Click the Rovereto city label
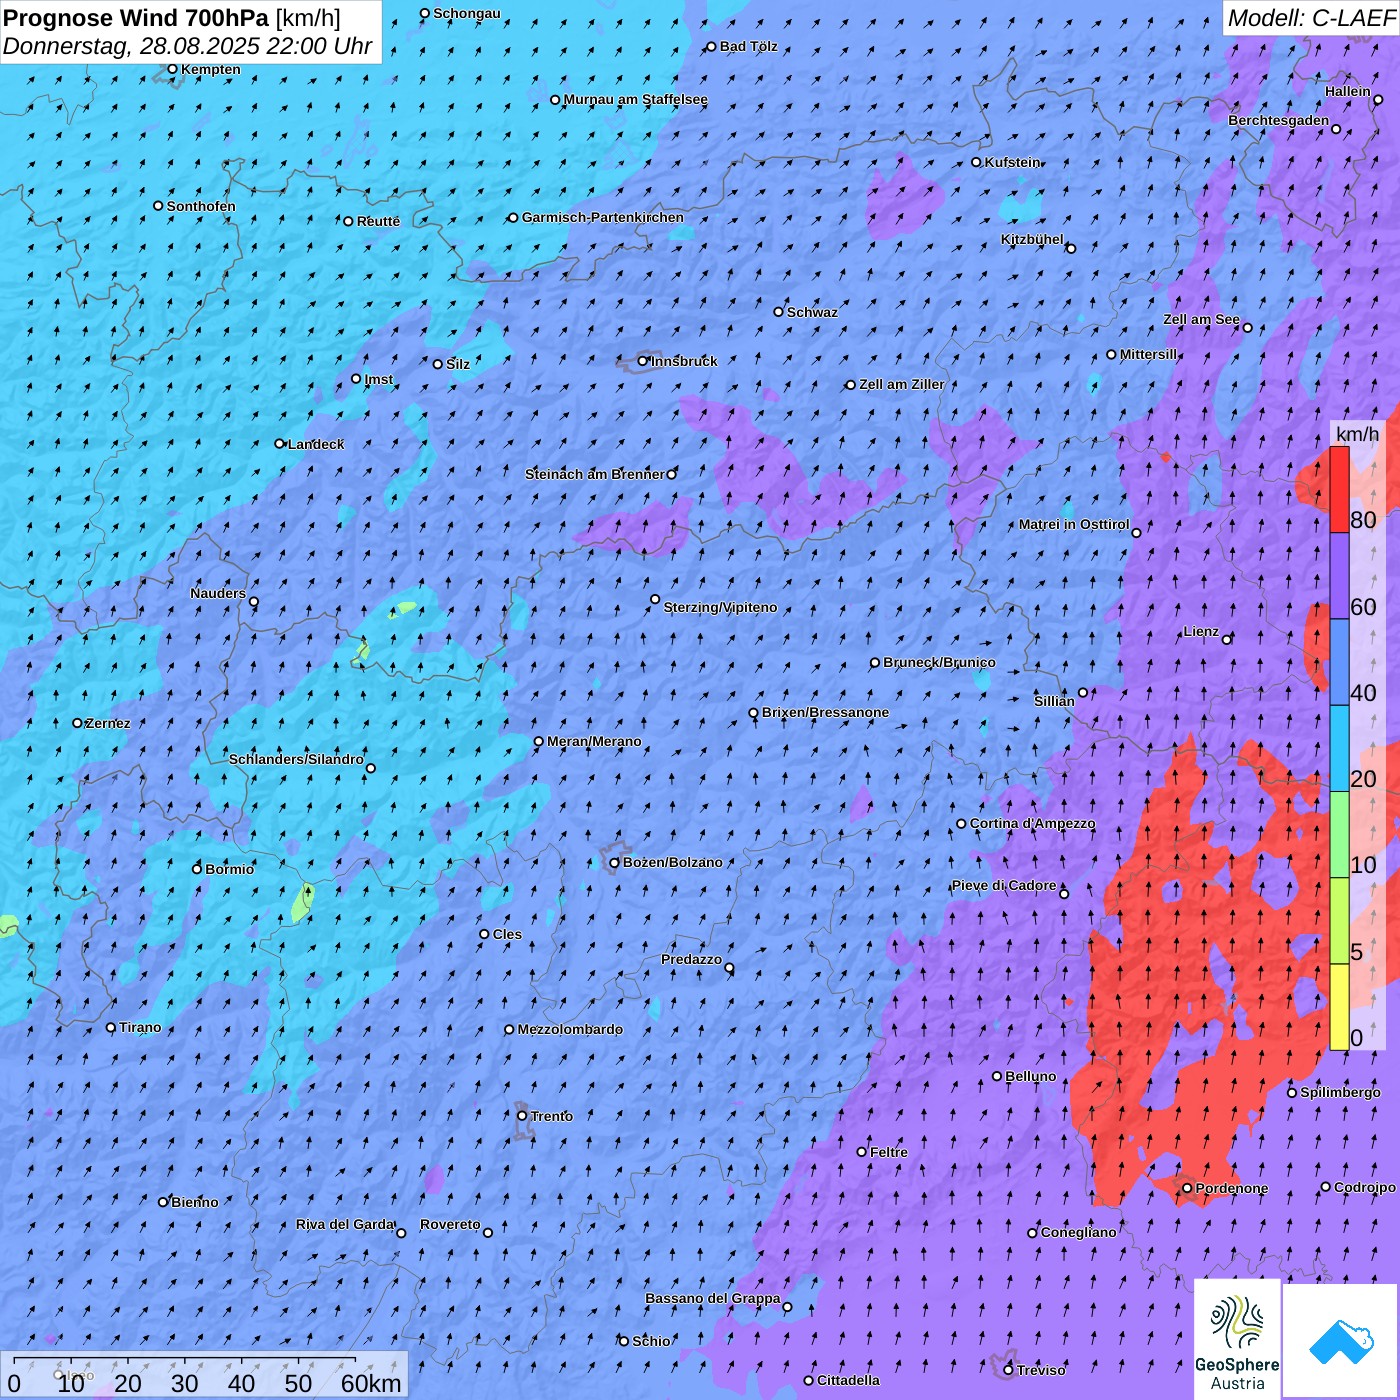The height and width of the screenshot is (1400, 1400). 450,1224
